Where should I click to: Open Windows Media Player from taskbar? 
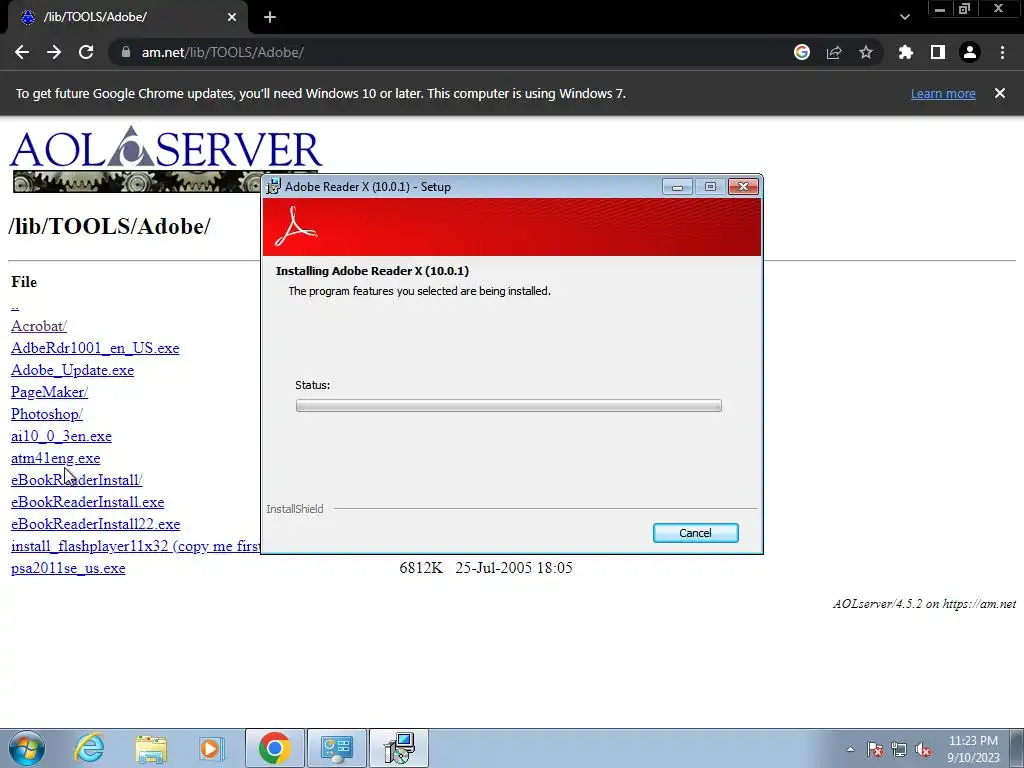[211, 748]
